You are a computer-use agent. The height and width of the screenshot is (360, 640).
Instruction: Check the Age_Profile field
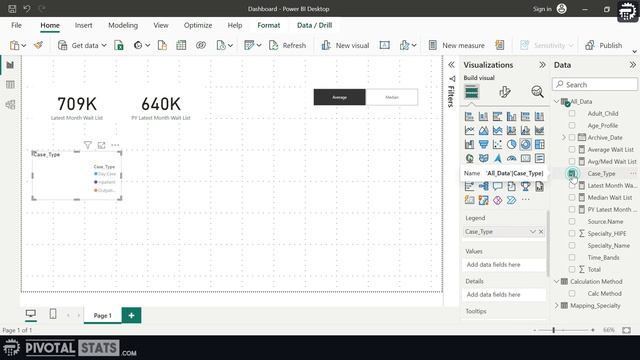[x=572, y=125]
